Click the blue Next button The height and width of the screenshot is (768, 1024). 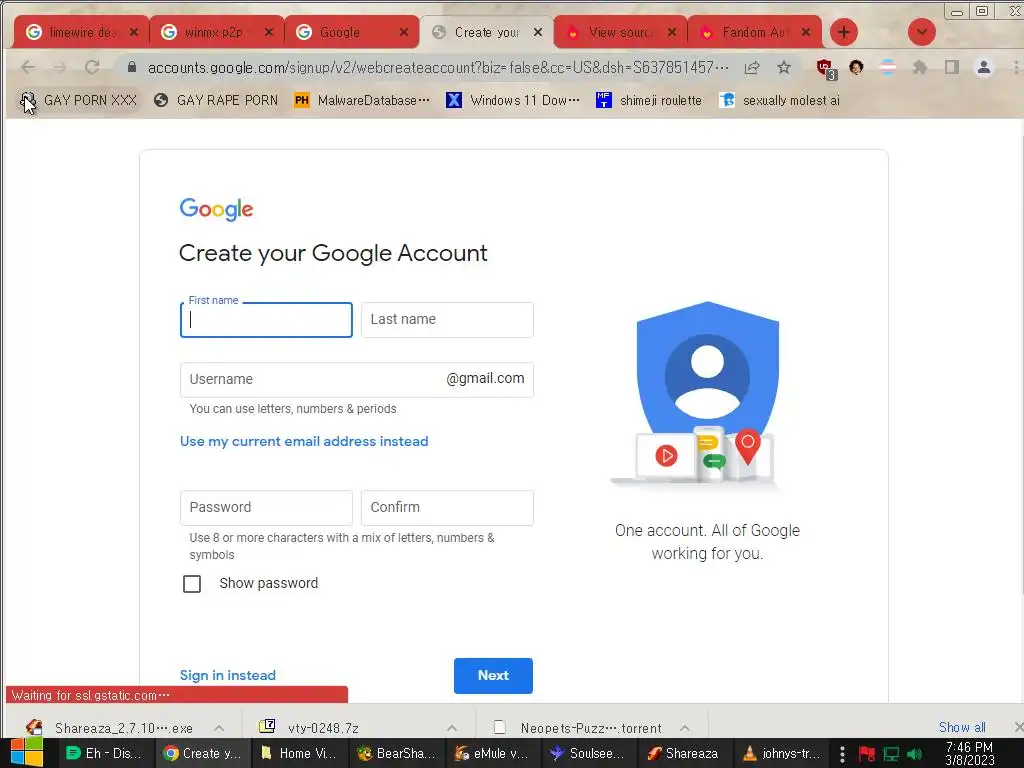[493, 675]
